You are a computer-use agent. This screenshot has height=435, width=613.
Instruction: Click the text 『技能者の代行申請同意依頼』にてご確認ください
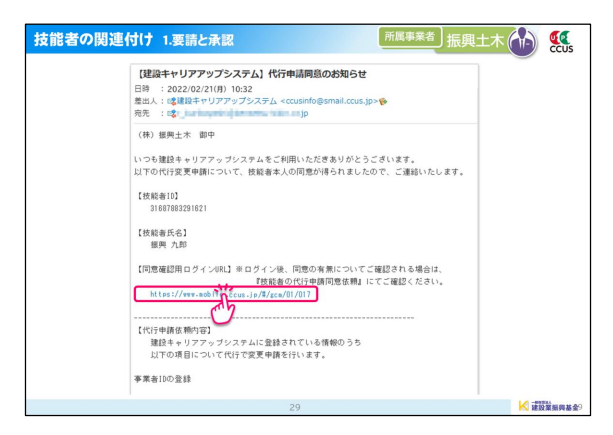click(x=350, y=281)
